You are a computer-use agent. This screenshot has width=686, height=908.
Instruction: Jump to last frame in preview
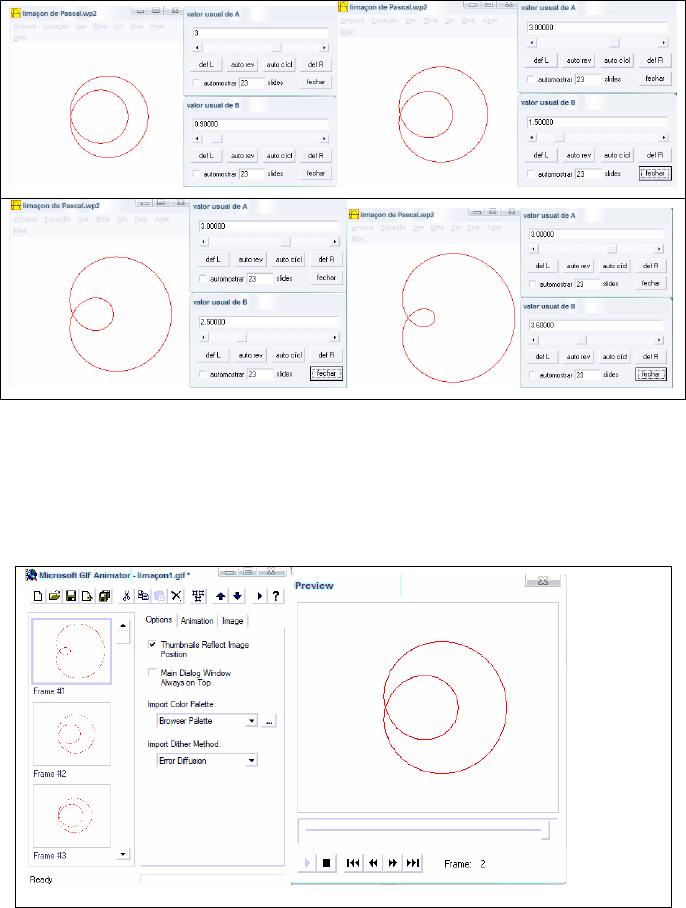[413, 863]
